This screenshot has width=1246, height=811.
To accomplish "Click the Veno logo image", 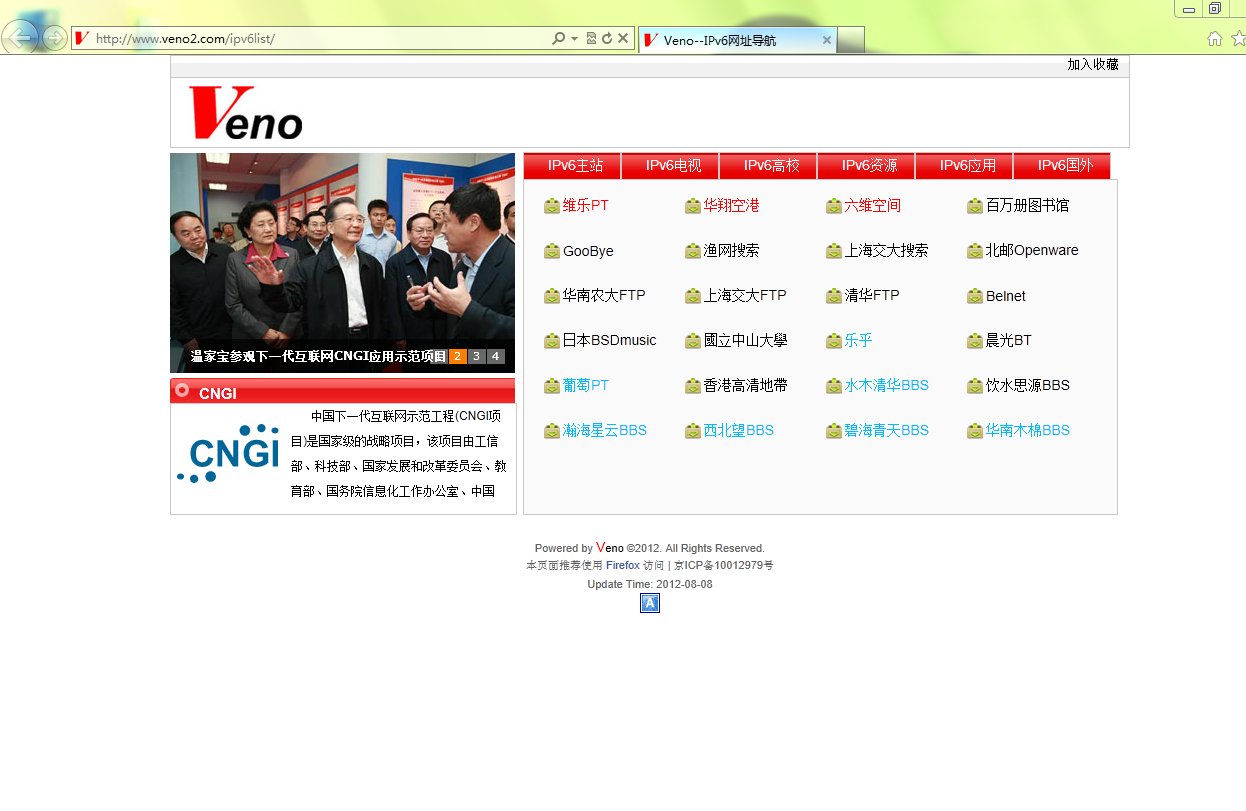I will (245, 112).
